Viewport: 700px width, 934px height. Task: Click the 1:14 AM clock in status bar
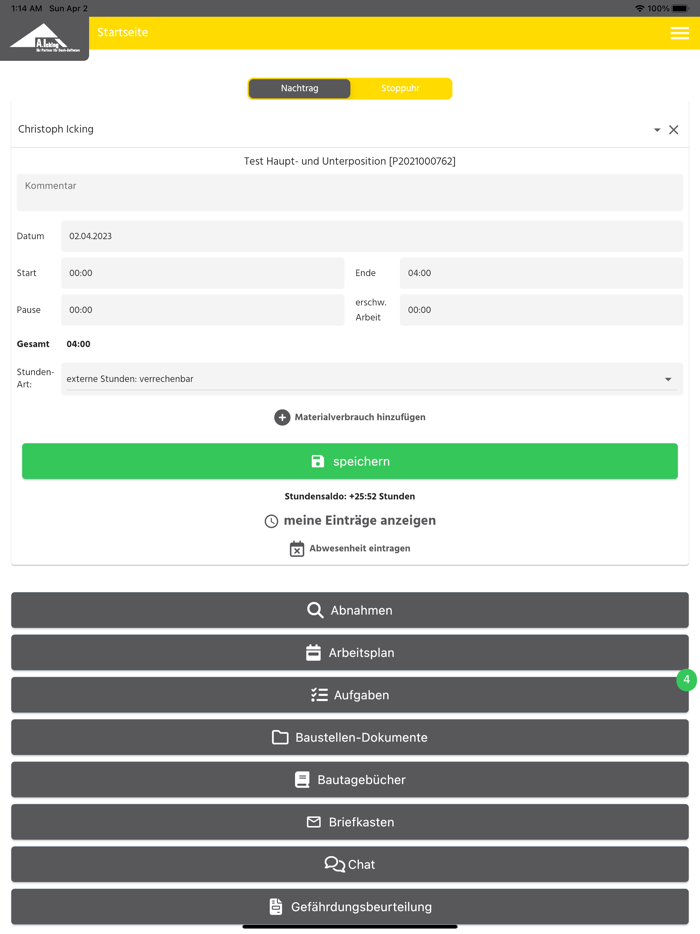27,8
